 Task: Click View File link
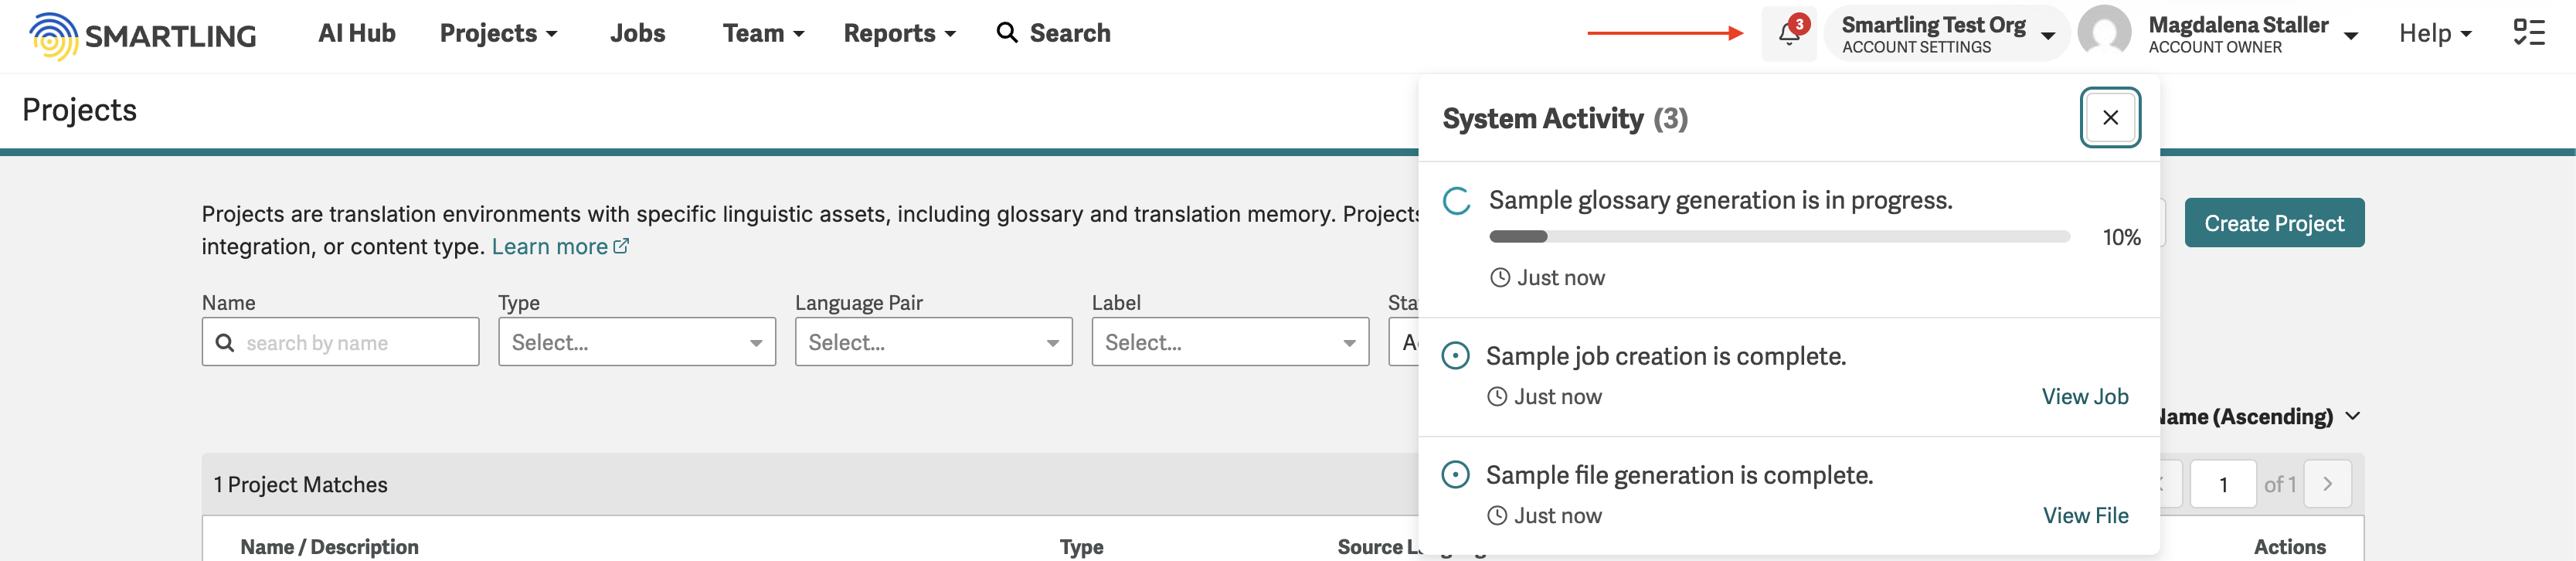(x=2086, y=516)
